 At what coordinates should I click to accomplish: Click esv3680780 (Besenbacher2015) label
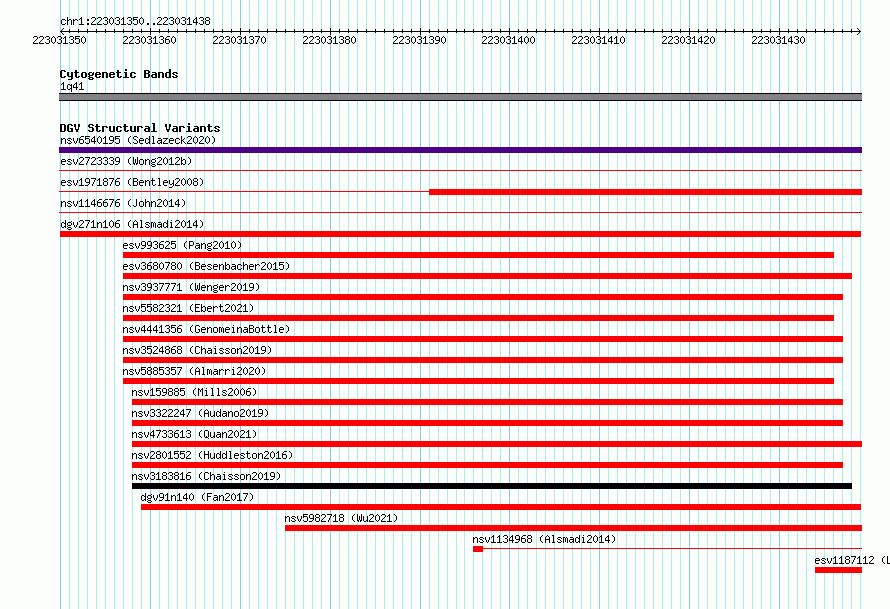coord(206,266)
